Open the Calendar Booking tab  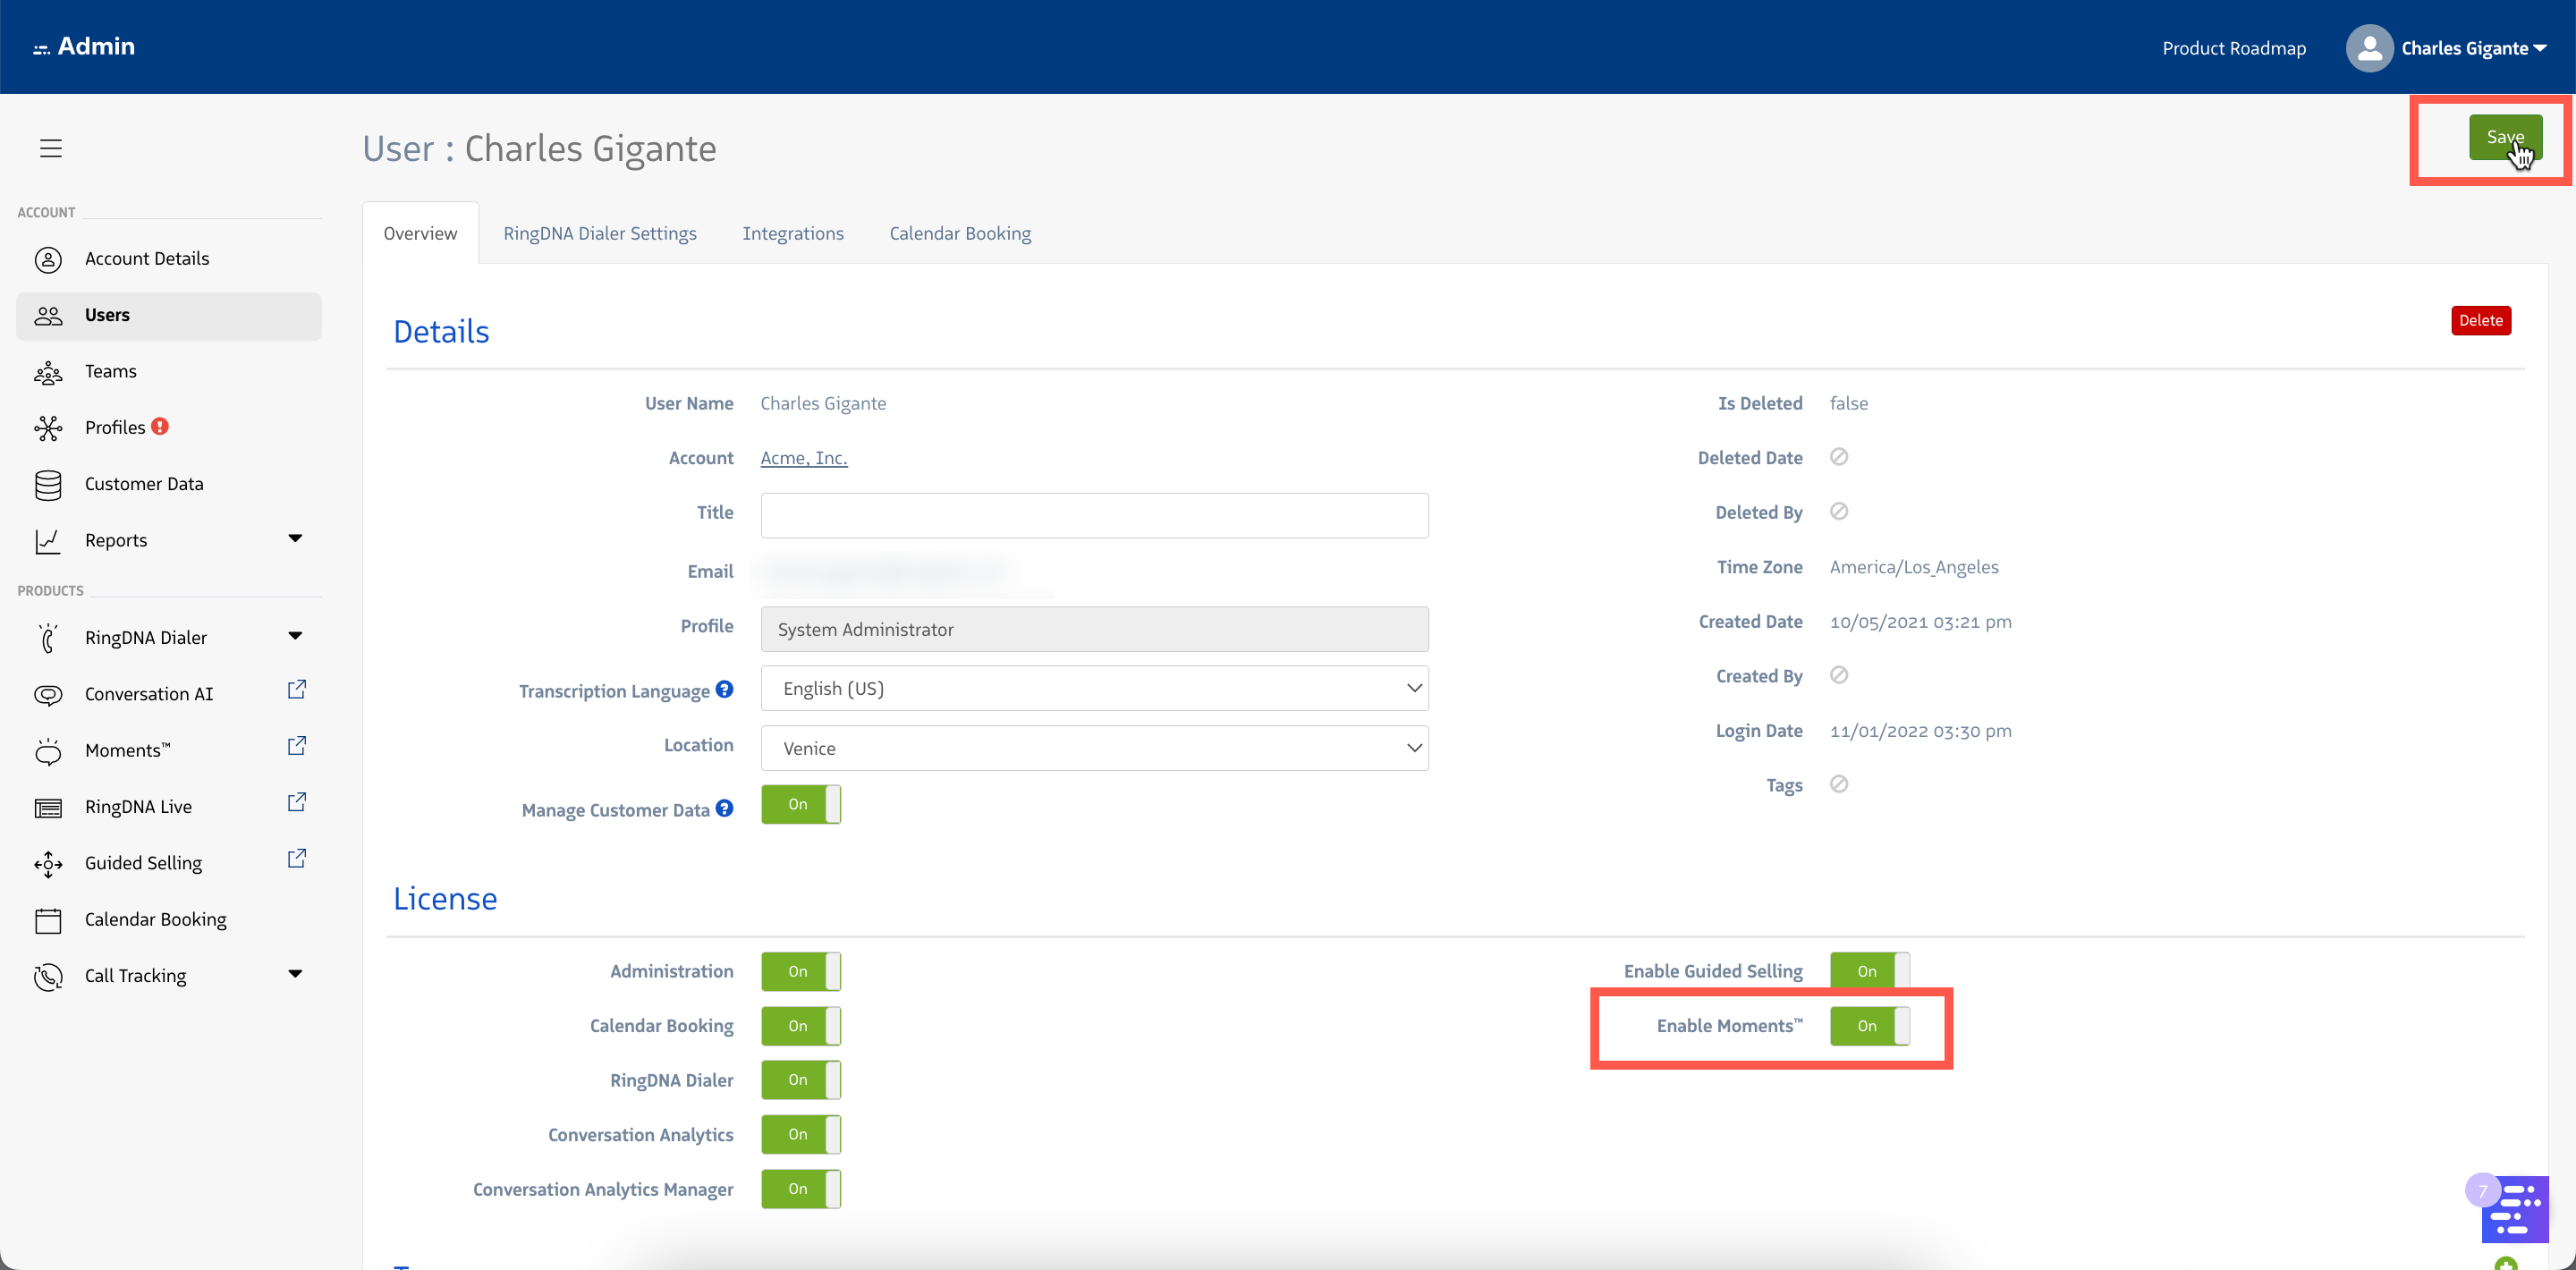tap(960, 233)
